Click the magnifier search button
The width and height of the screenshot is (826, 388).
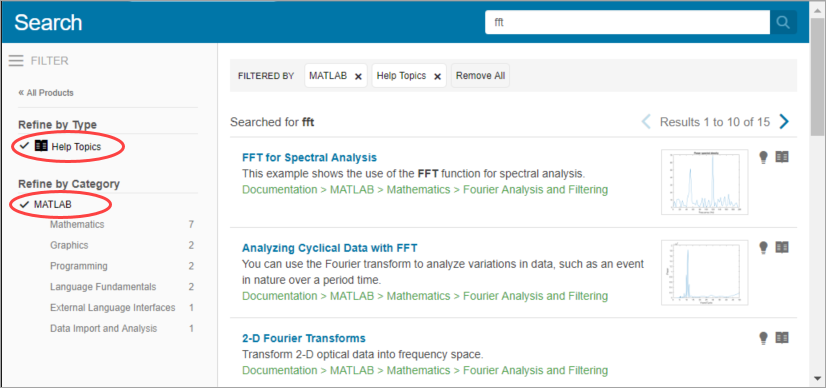pos(783,23)
